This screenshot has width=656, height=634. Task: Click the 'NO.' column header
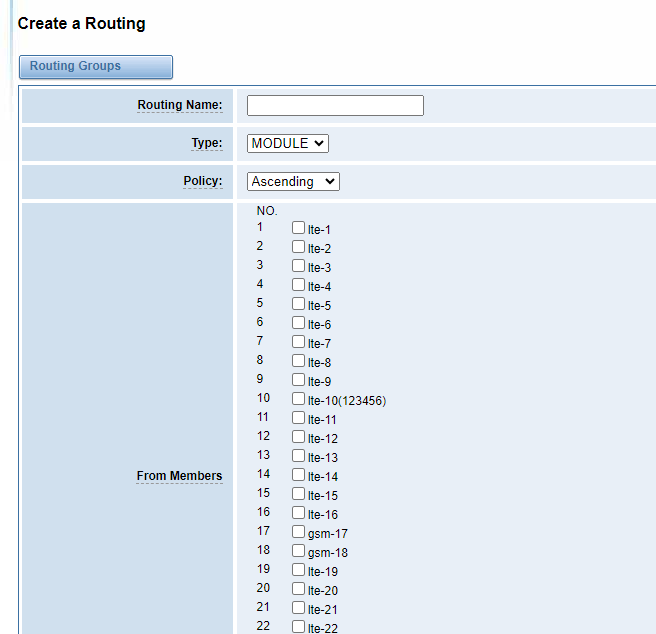click(x=267, y=210)
